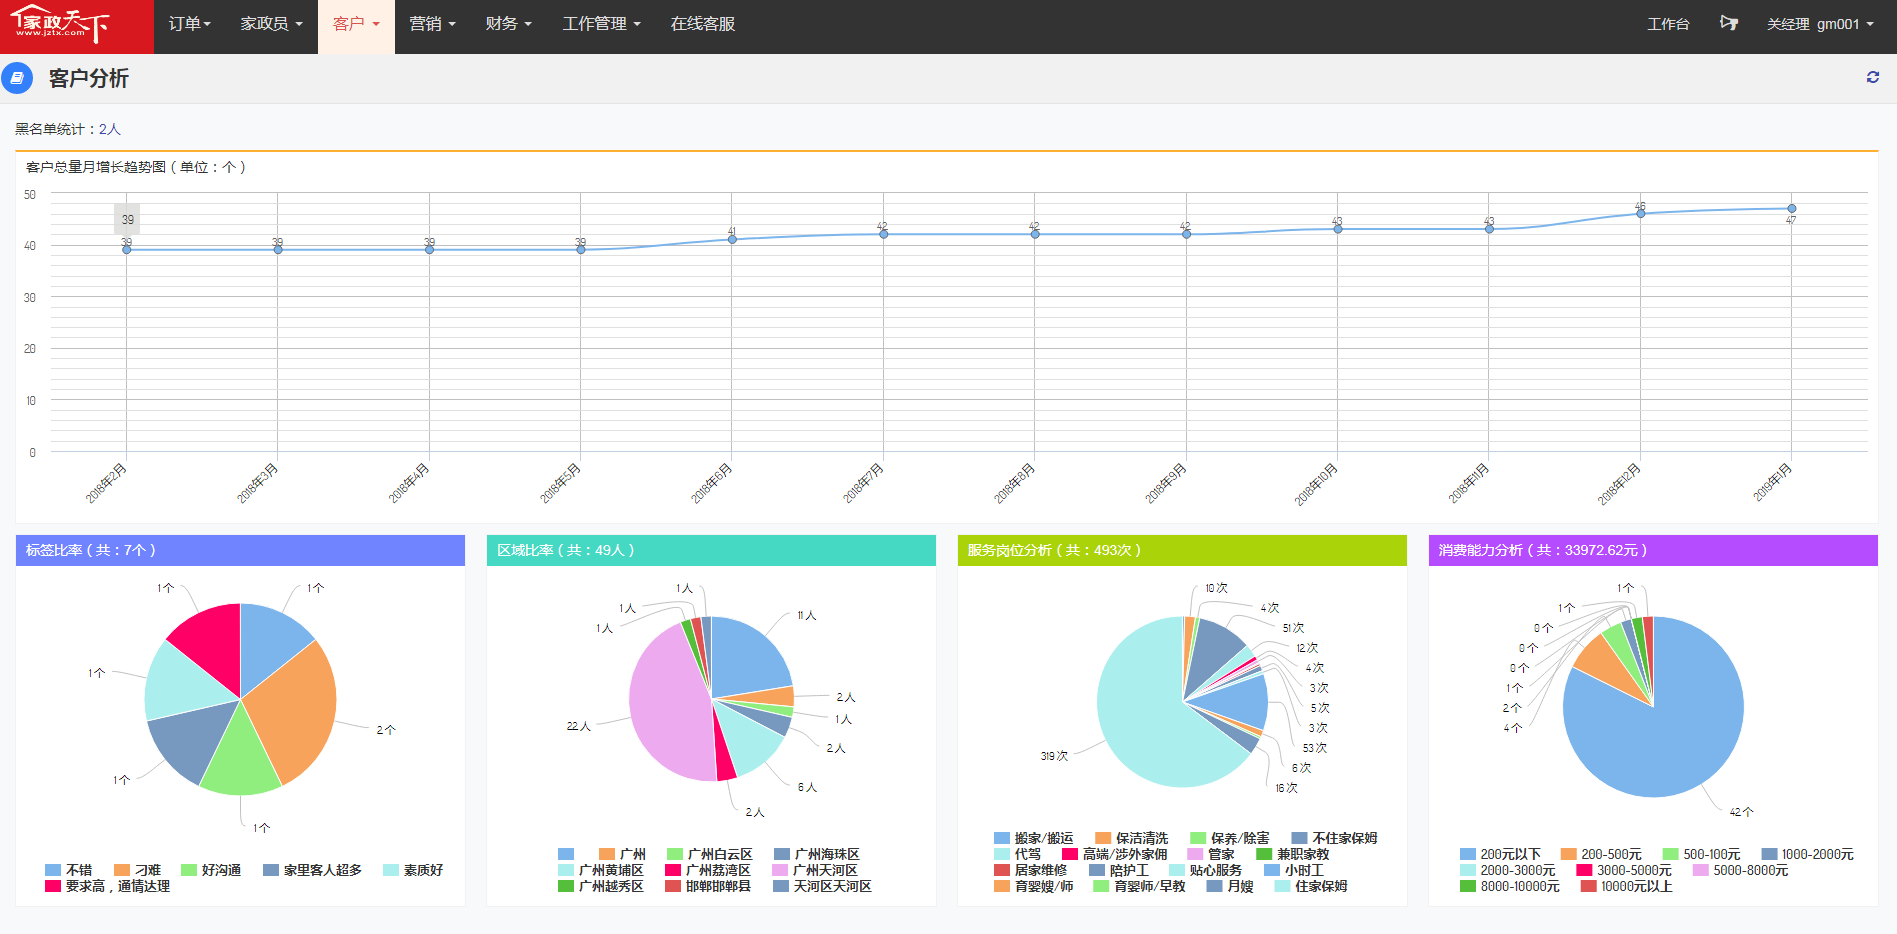Toggle the 小时工 legend item
Image resolution: width=1897 pixels, height=934 pixels.
1294,870
